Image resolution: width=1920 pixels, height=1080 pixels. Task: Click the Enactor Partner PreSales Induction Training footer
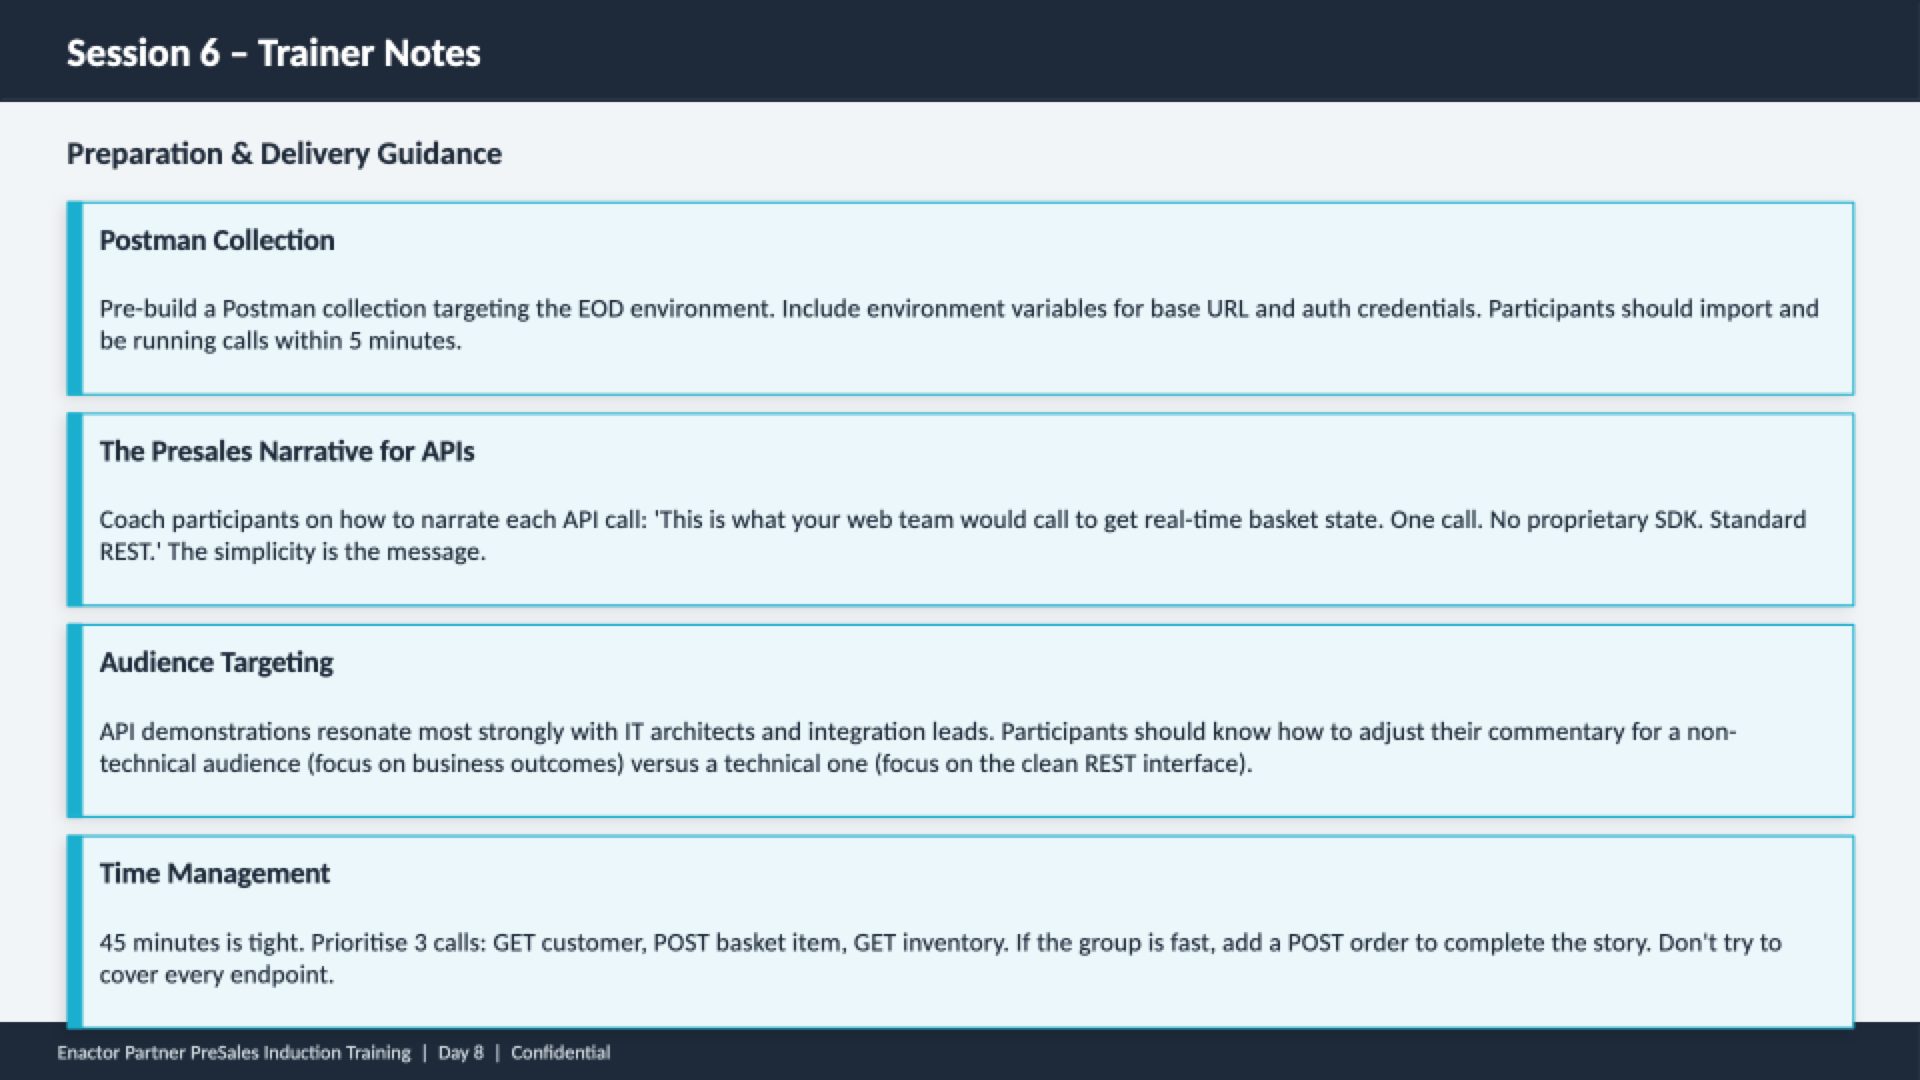pyautogui.click(x=234, y=1052)
